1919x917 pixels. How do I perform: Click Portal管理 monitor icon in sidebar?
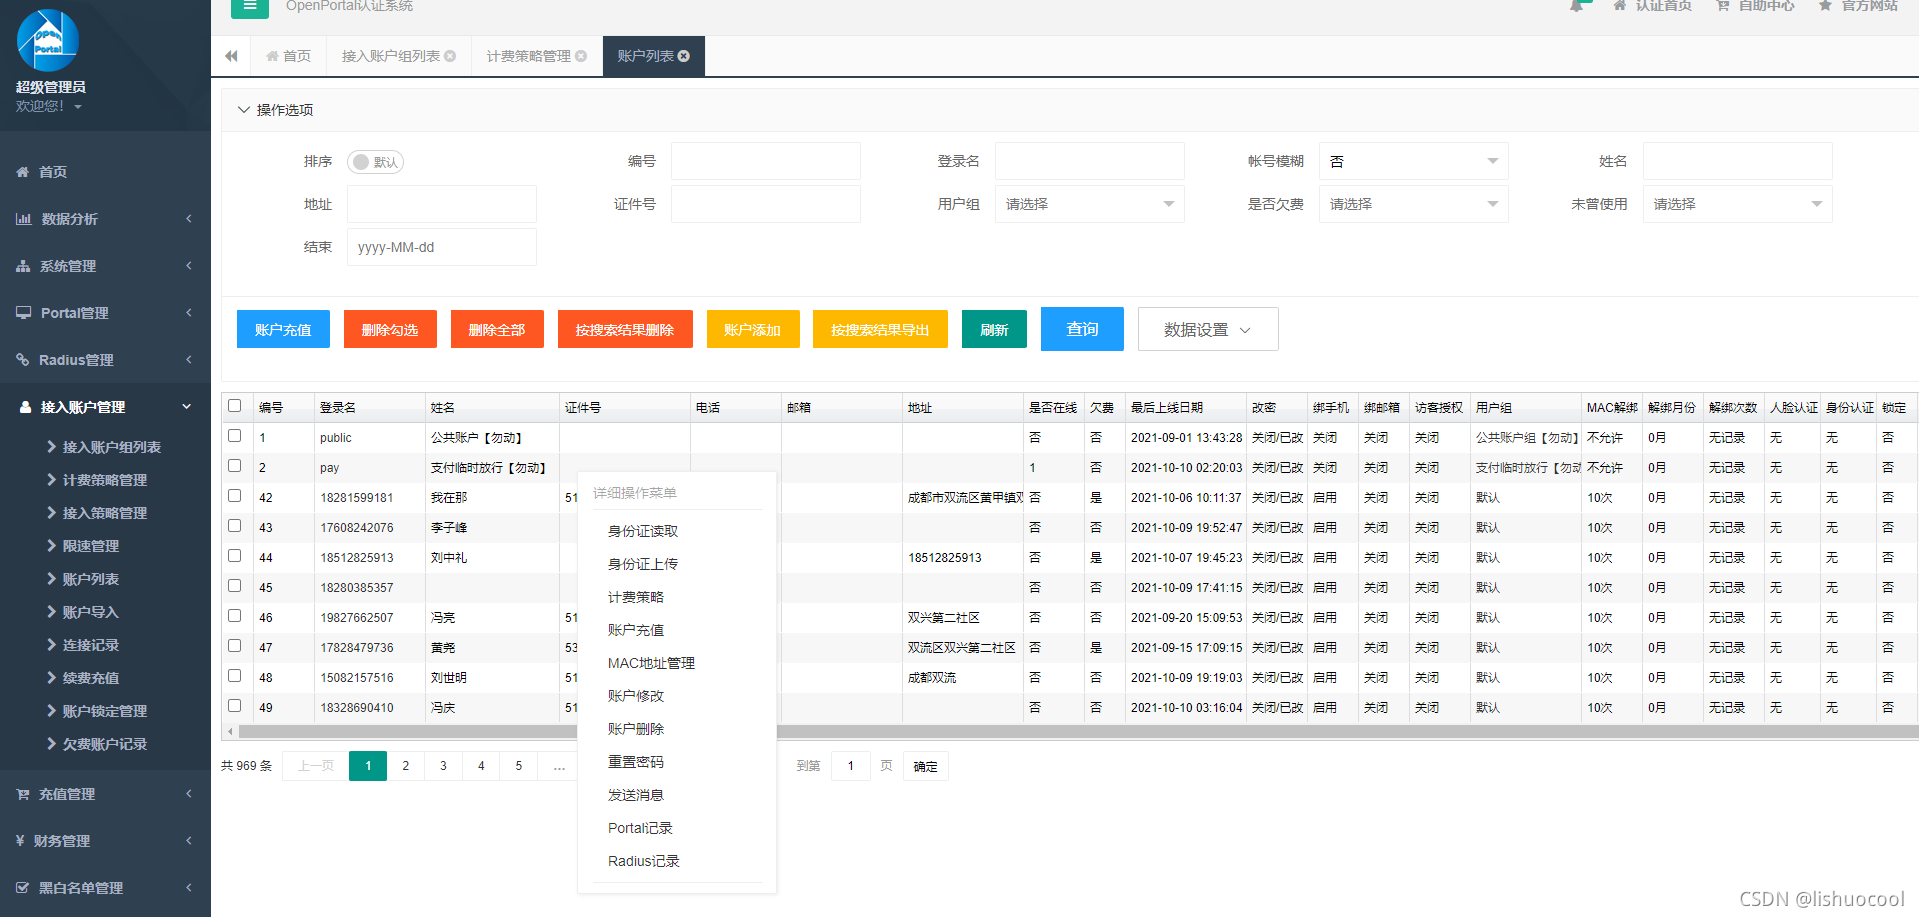[23, 313]
